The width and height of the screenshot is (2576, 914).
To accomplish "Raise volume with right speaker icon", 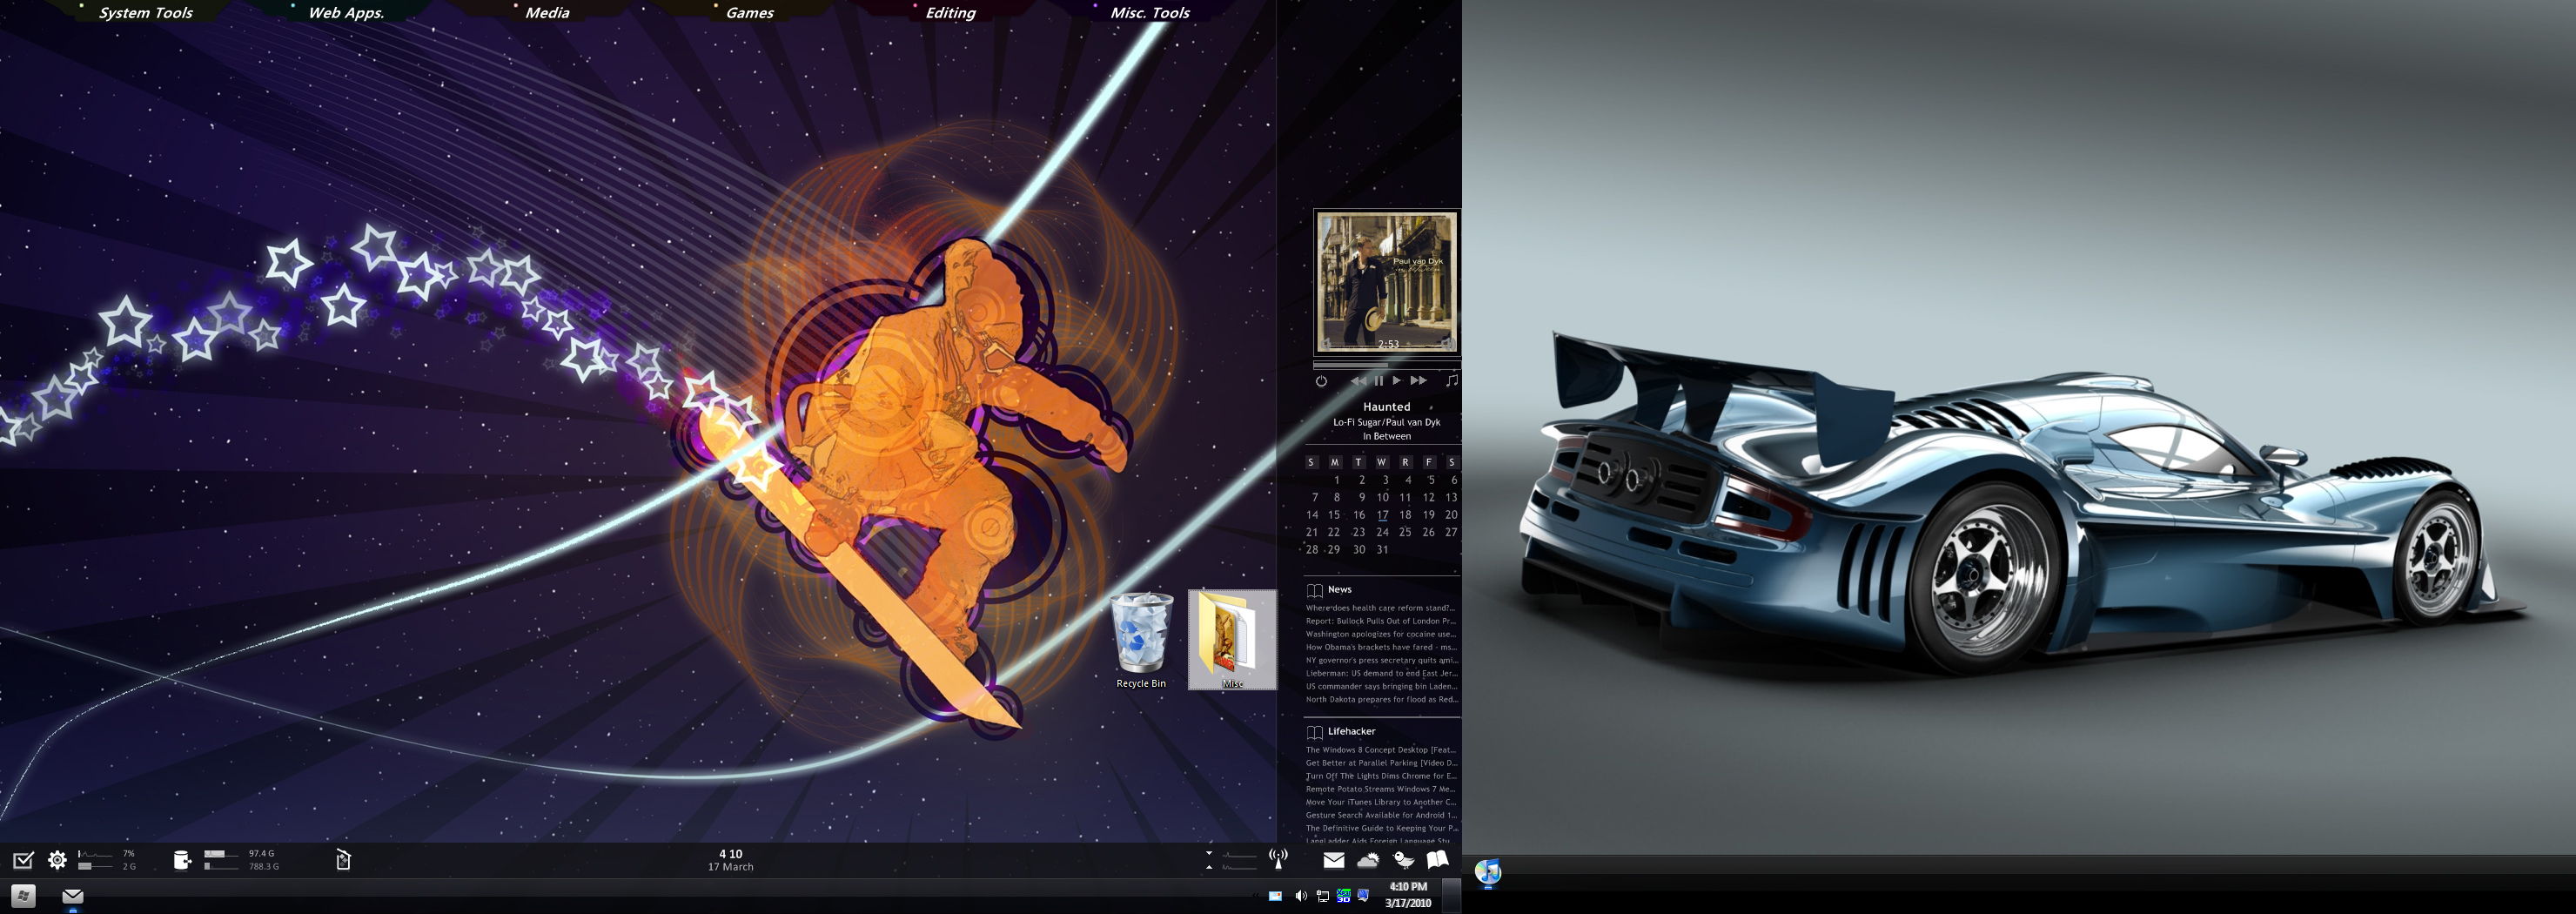I will 1446,344.
